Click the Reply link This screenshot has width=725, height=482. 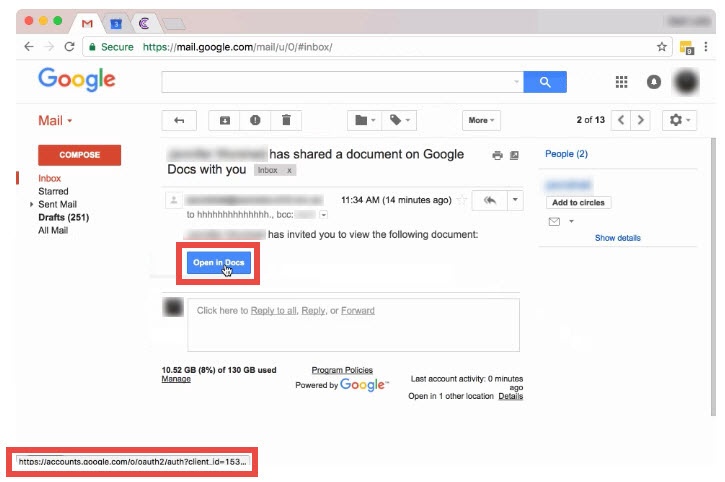tap(313, 310)
